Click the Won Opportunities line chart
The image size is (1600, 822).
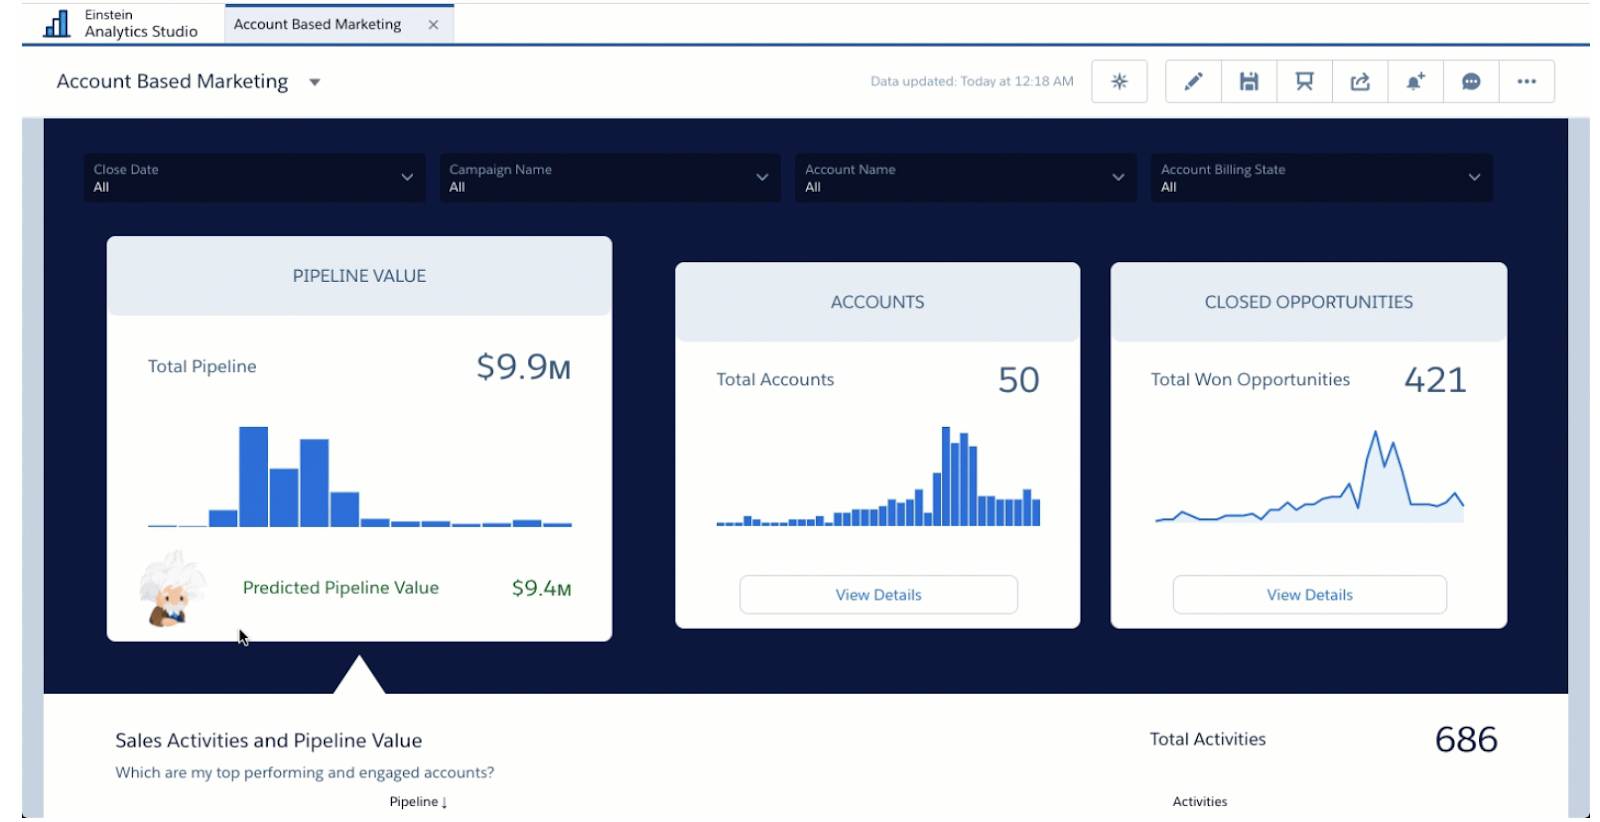click(x=1310, y=477)
